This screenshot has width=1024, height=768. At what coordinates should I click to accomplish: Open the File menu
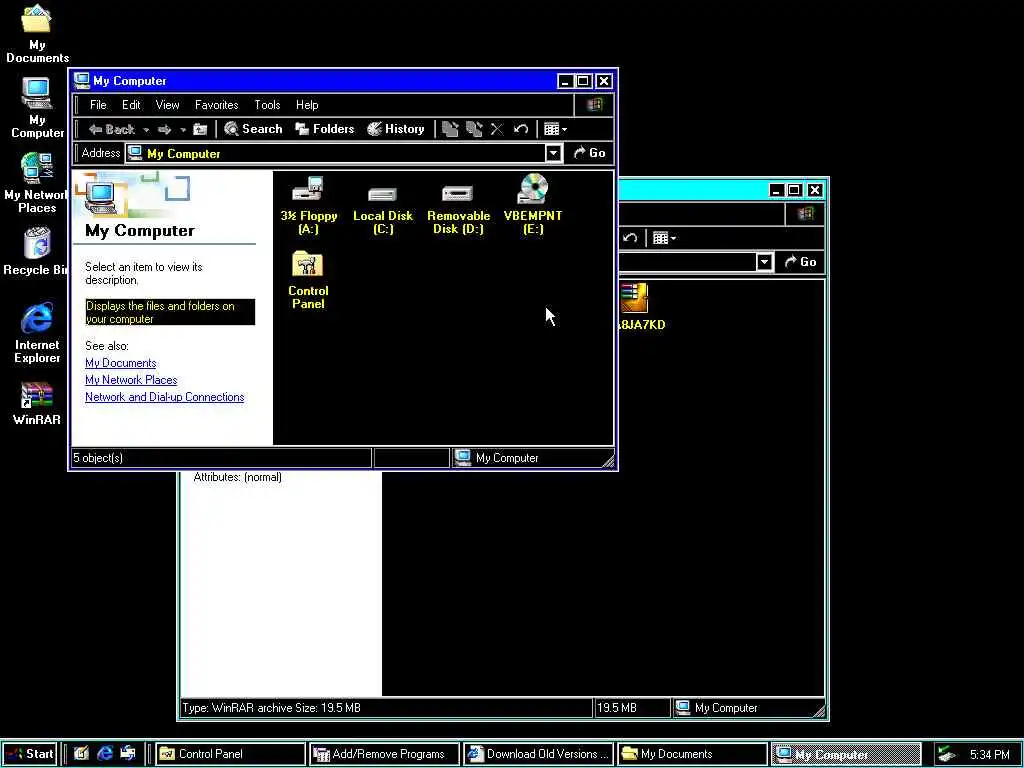point(98,104)
